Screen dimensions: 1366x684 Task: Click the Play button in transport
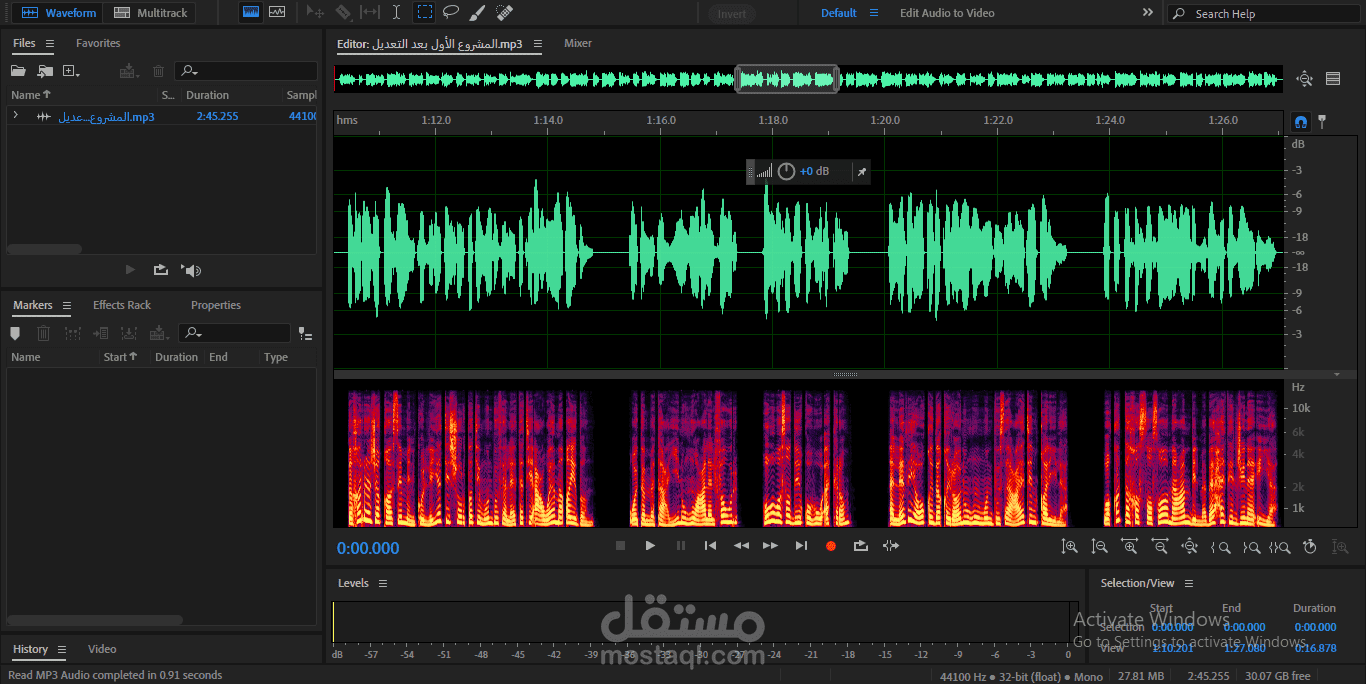coord(650,546)
